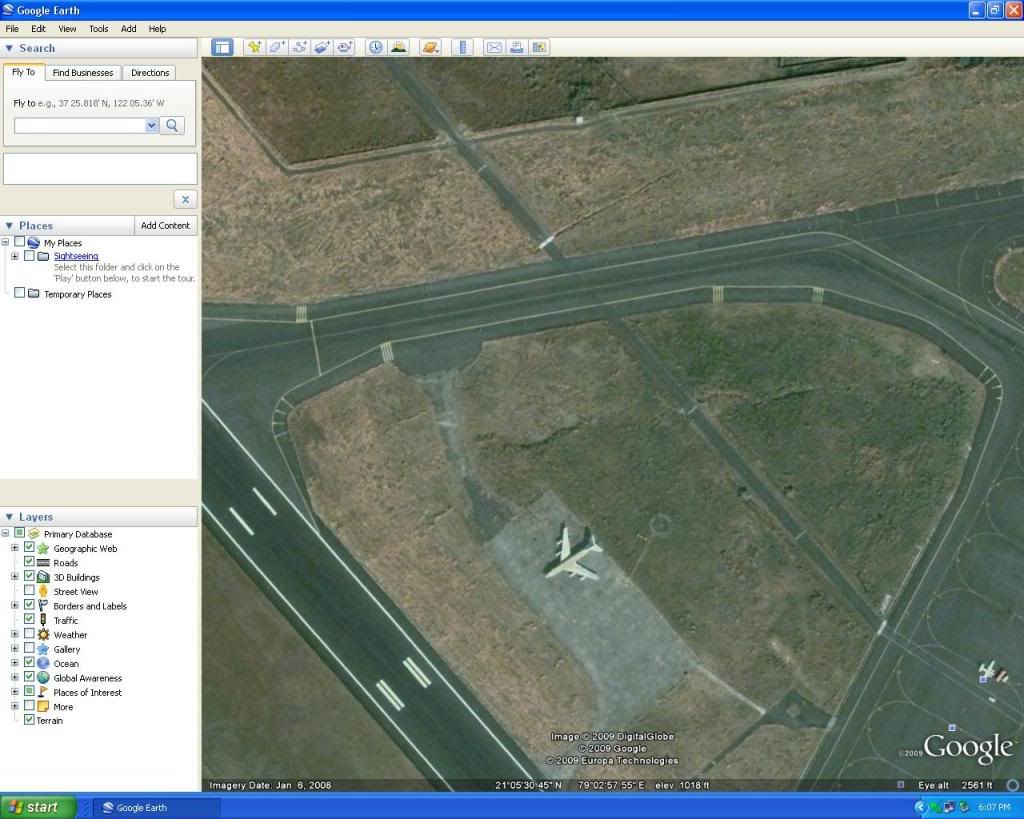Screen dimensions: 1024x819
Task: Toggle the sidebar panel toolbar icon
Action: coord(222,47)
